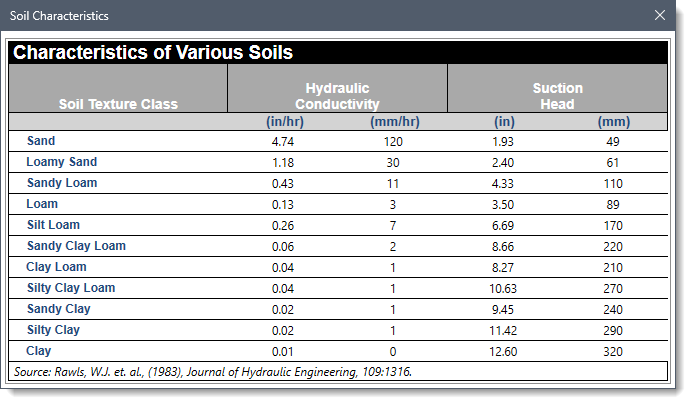691x404 pixels.
Task: Click the 'Characteristics of Various Soils' table title
Action: tap(152, 52)
